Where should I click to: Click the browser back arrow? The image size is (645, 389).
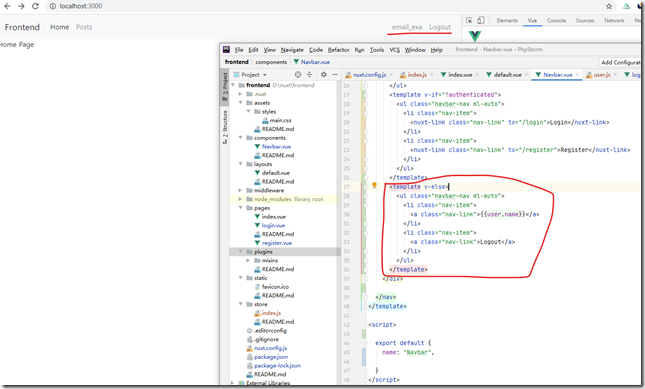point(7,6)
